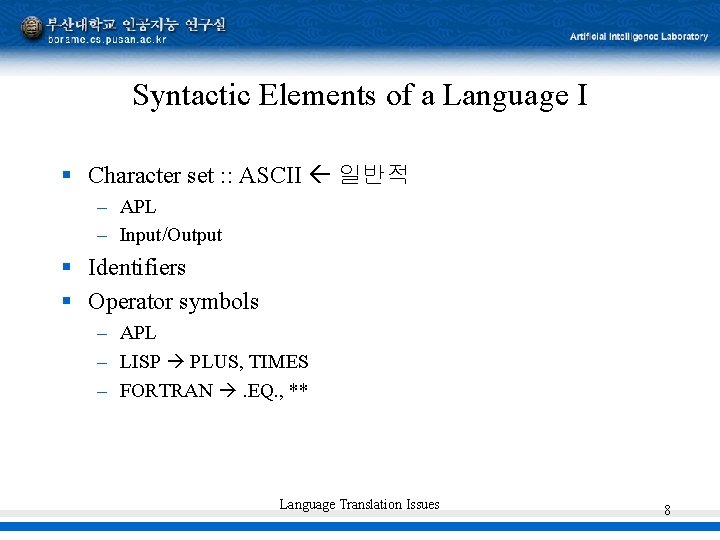Click the Language Translation Issues footer
This screenshot has height=540, width=720.
pos(360,504)
